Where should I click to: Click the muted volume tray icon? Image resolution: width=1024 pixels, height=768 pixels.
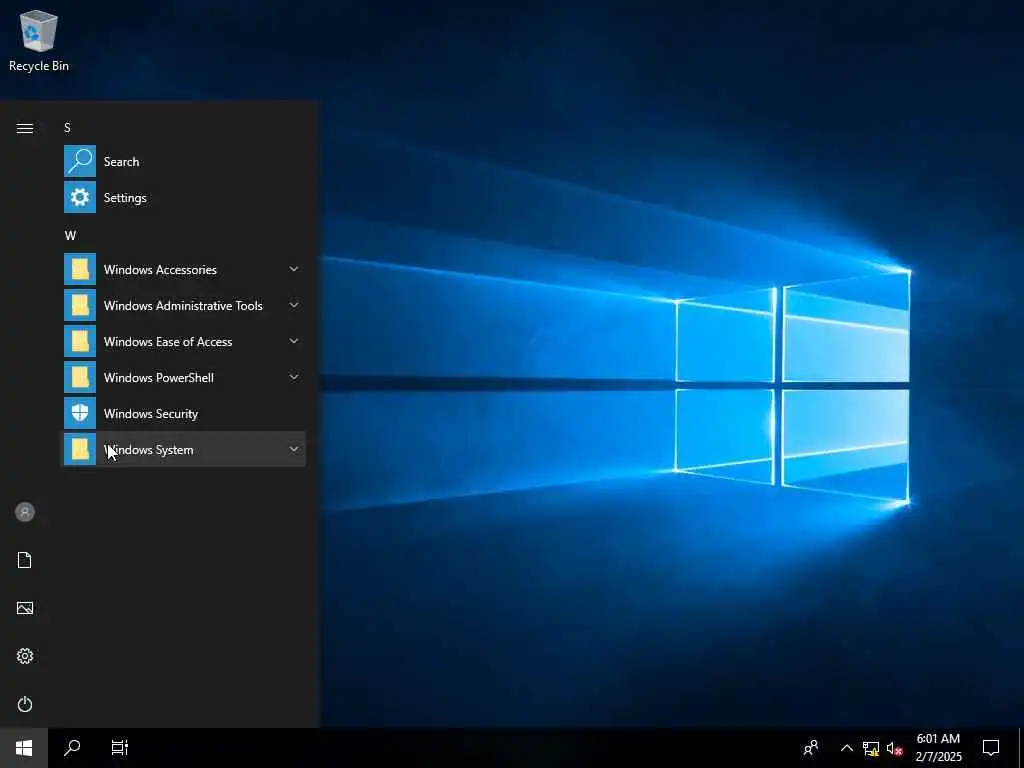click(894, 748)
